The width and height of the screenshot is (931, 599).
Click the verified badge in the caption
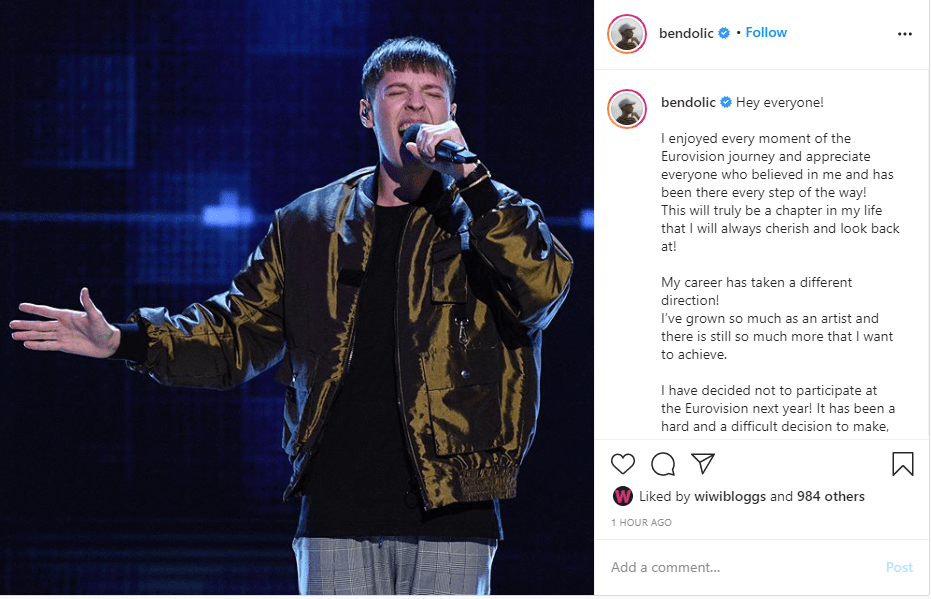(726, 102)
